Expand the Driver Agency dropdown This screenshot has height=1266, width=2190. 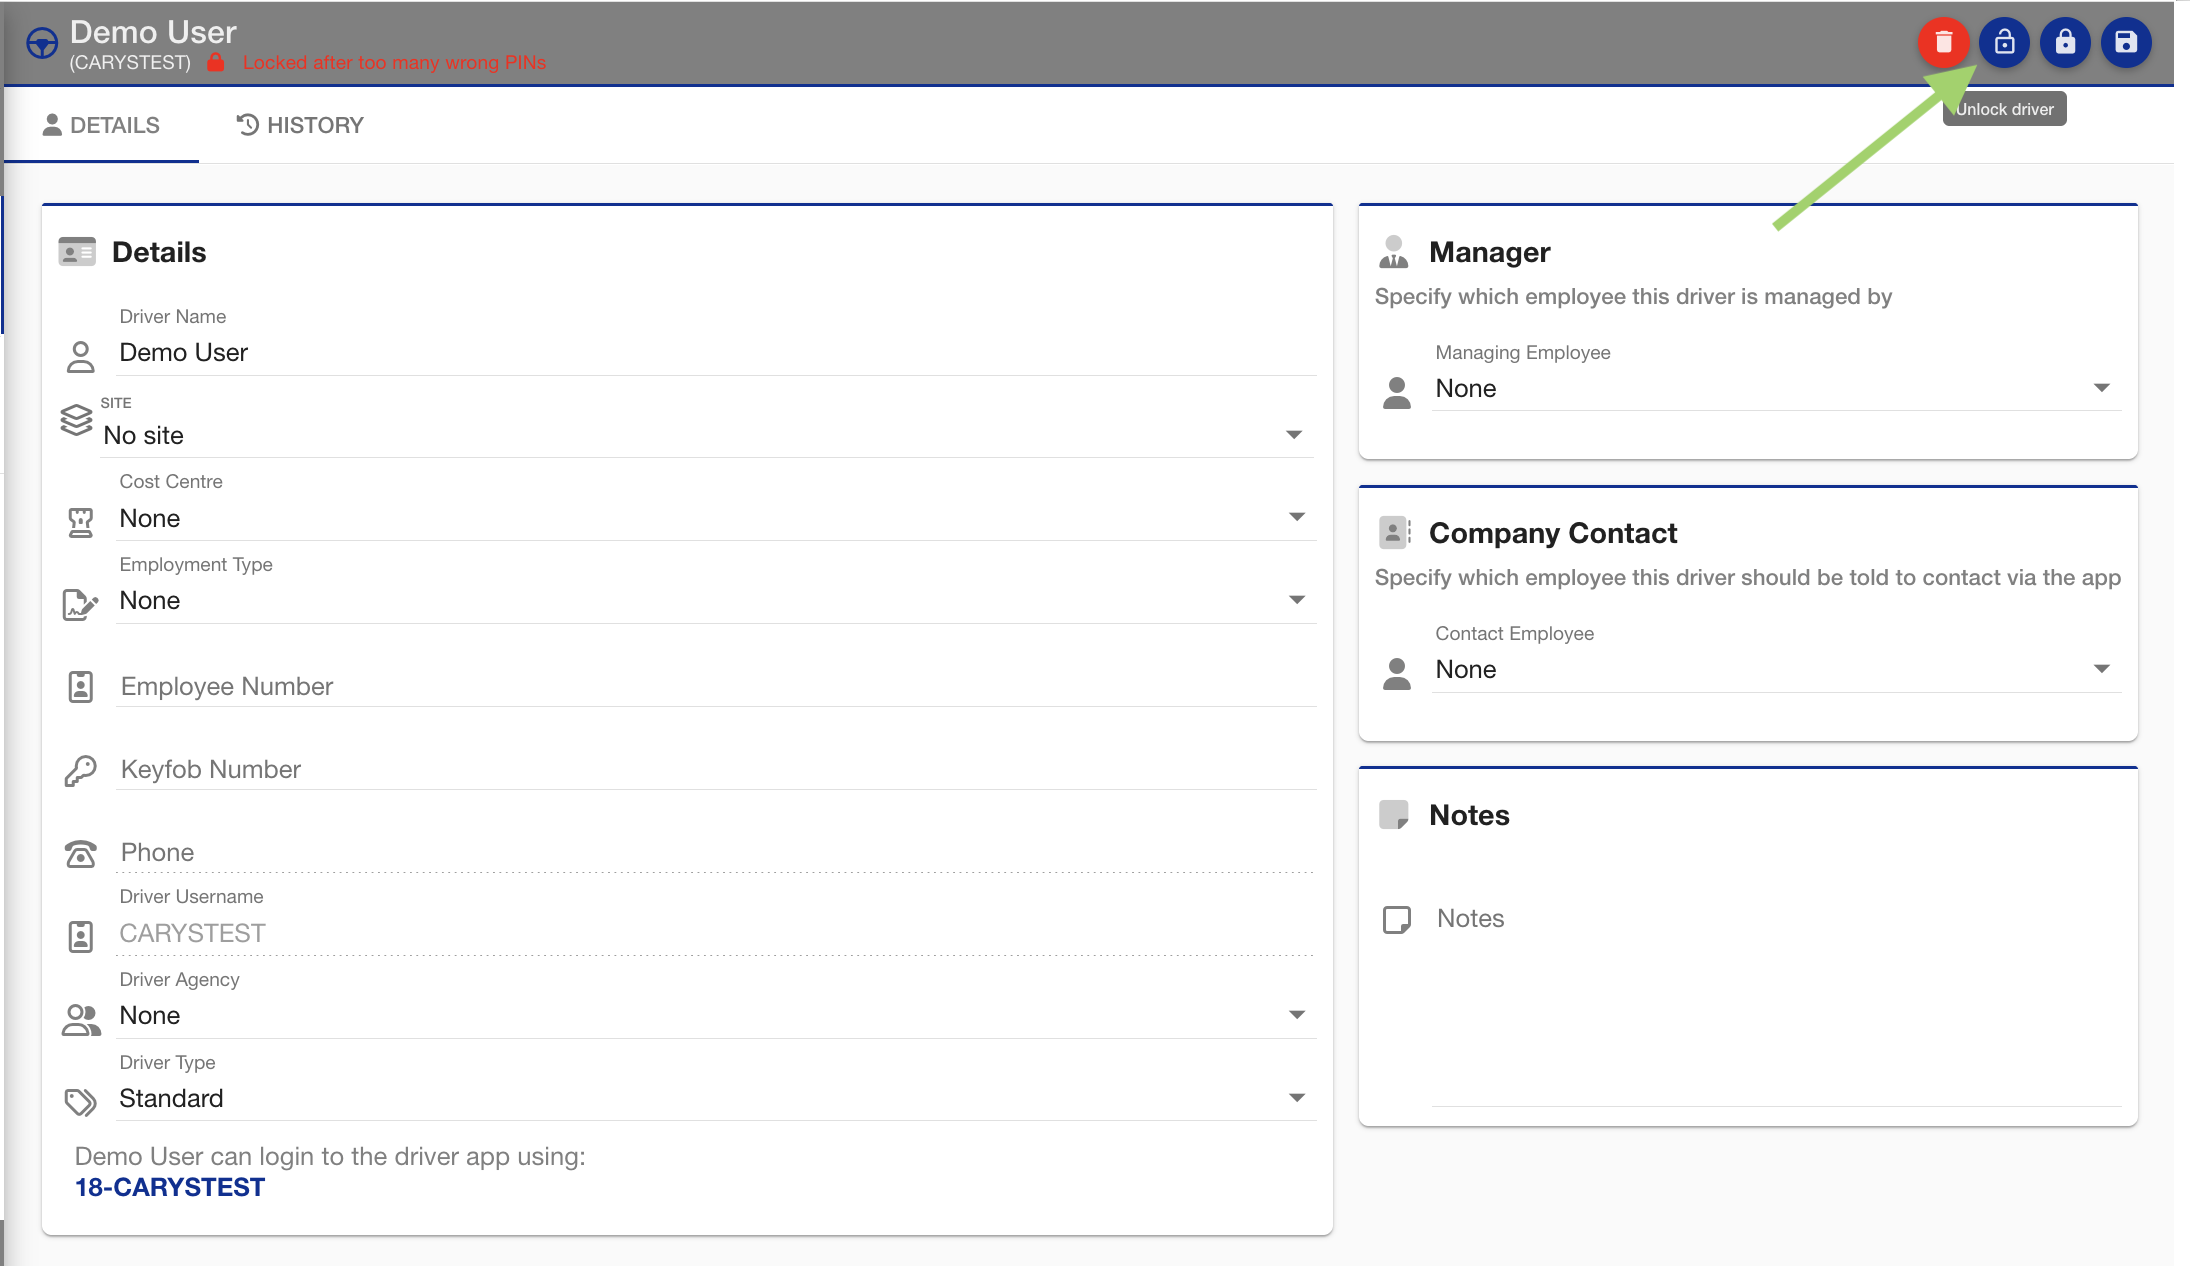(x=716, y=1016)
